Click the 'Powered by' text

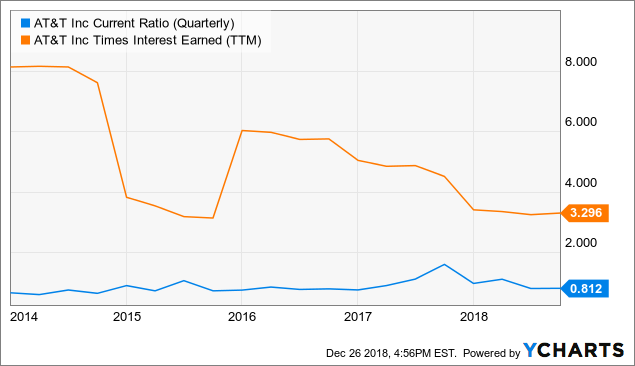pos(491,353)
